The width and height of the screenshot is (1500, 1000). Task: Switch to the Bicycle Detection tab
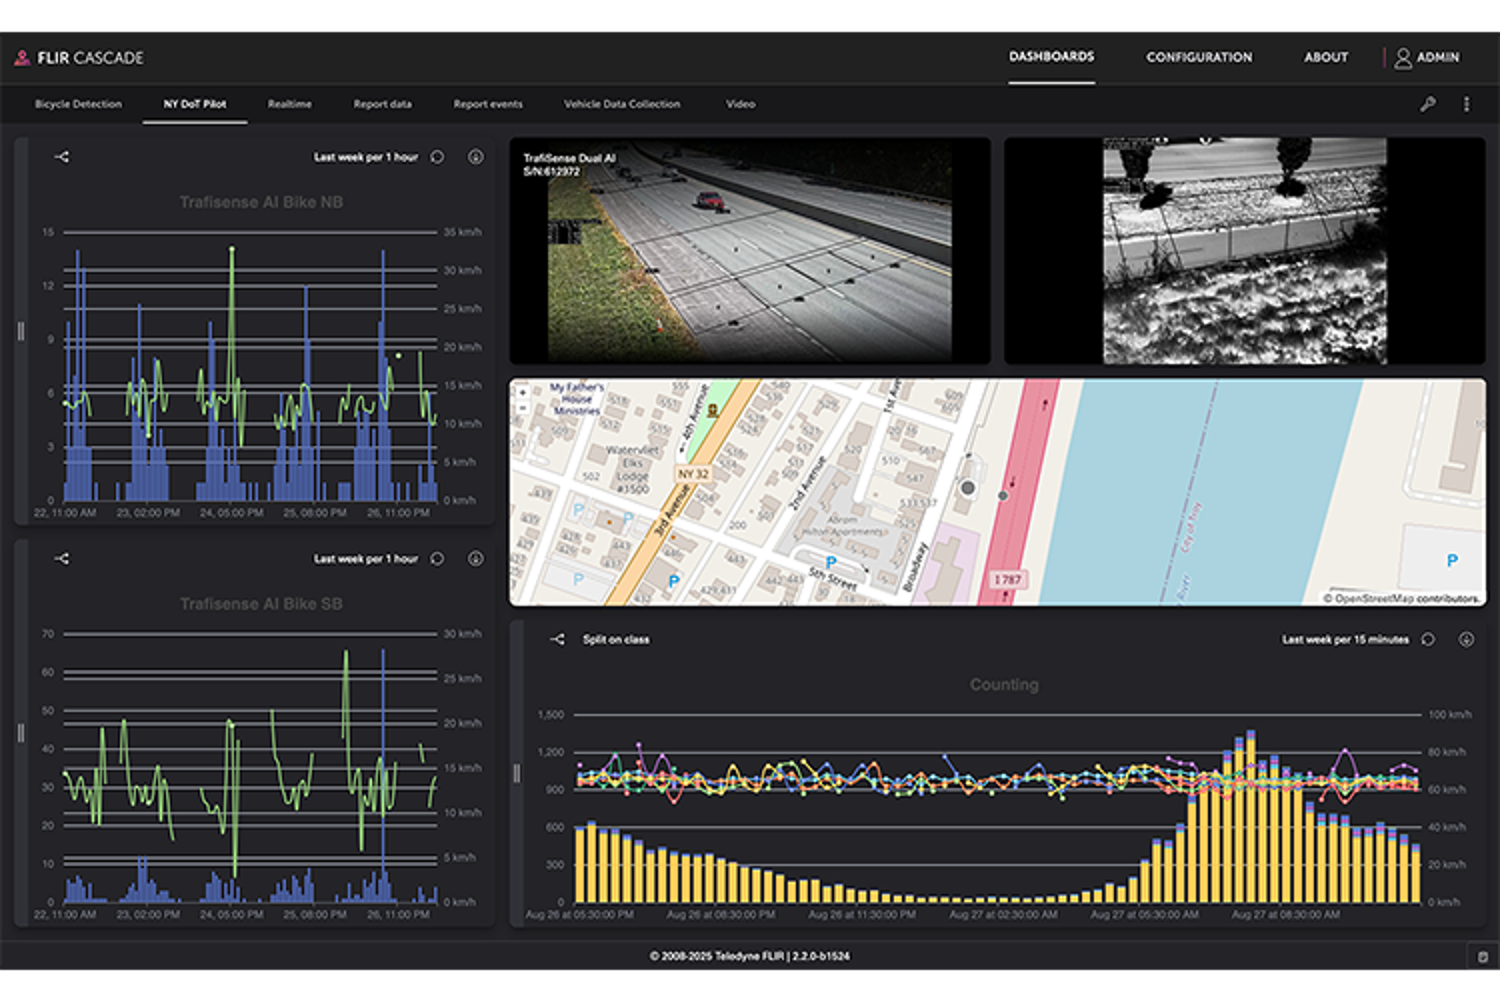pos(78,104)
